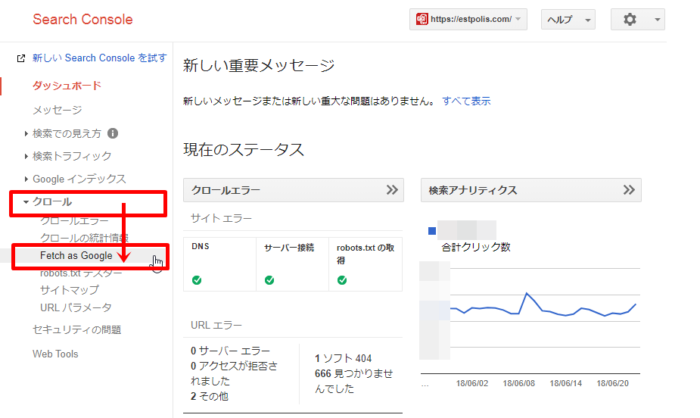This screenshot has width=700, height=418.
Task: Expand Google インデックス section
Action: pyautogui.click(x=26, y=179)
